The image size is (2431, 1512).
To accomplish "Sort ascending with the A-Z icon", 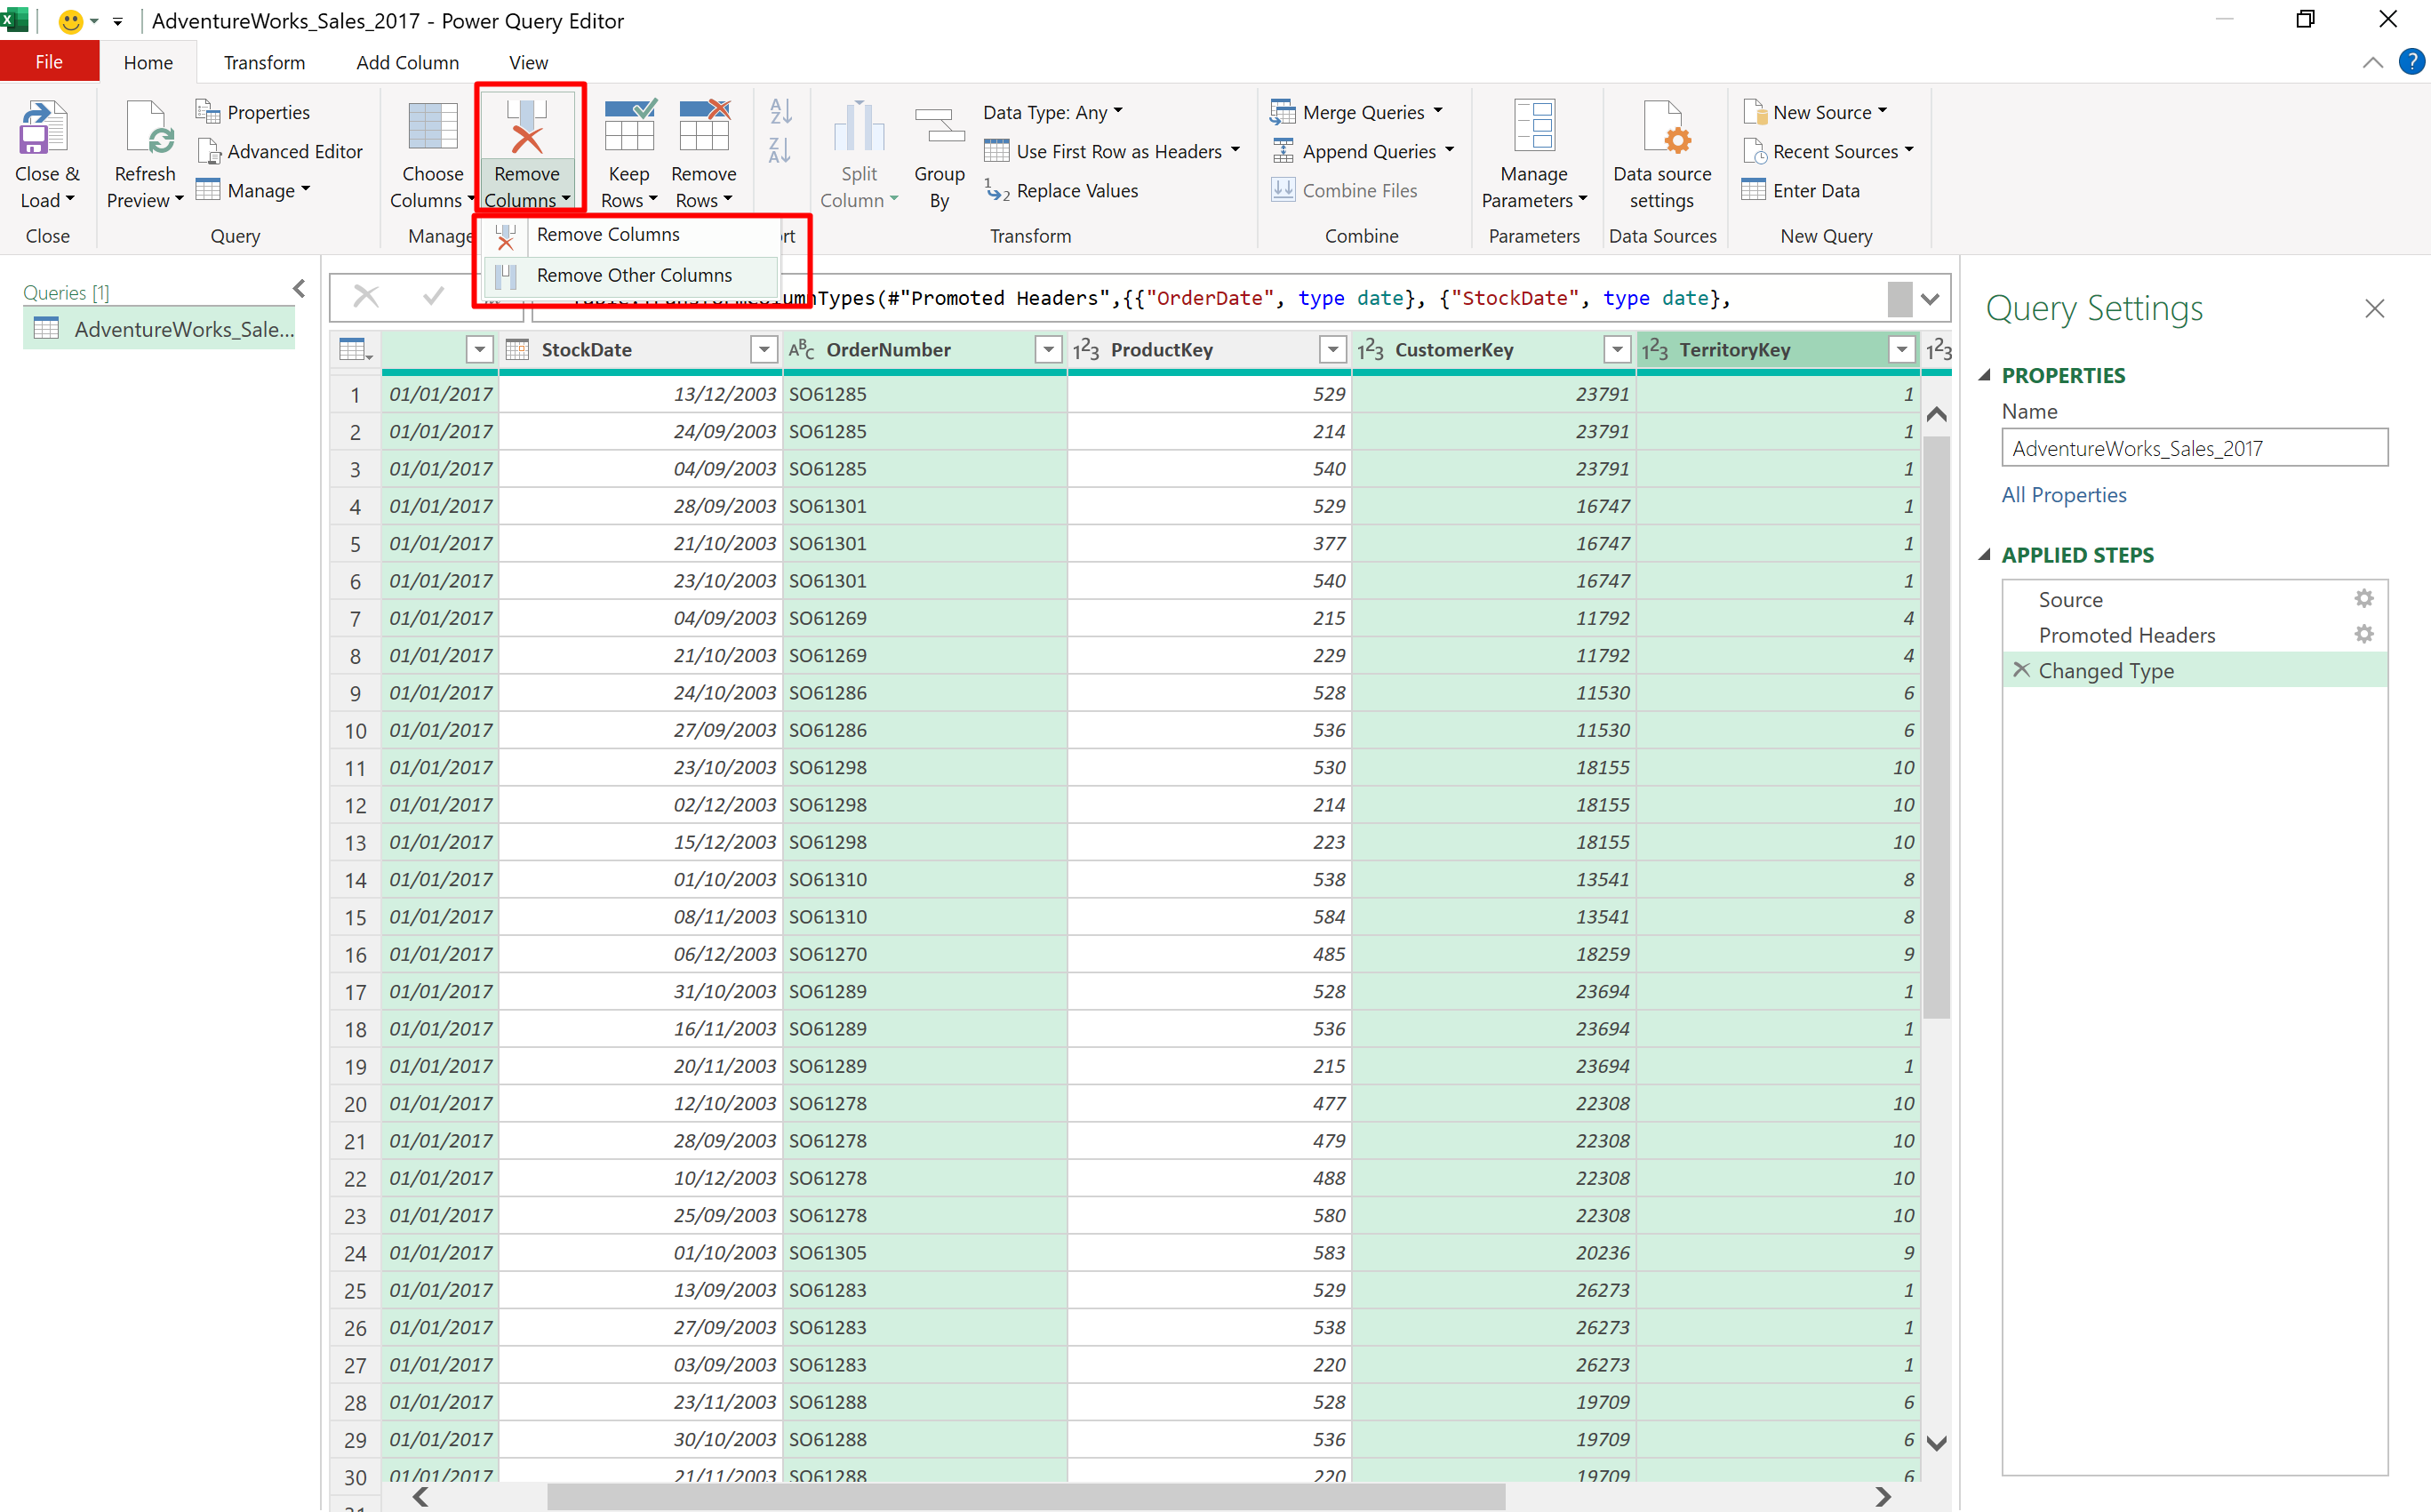I will pos(781,111).
